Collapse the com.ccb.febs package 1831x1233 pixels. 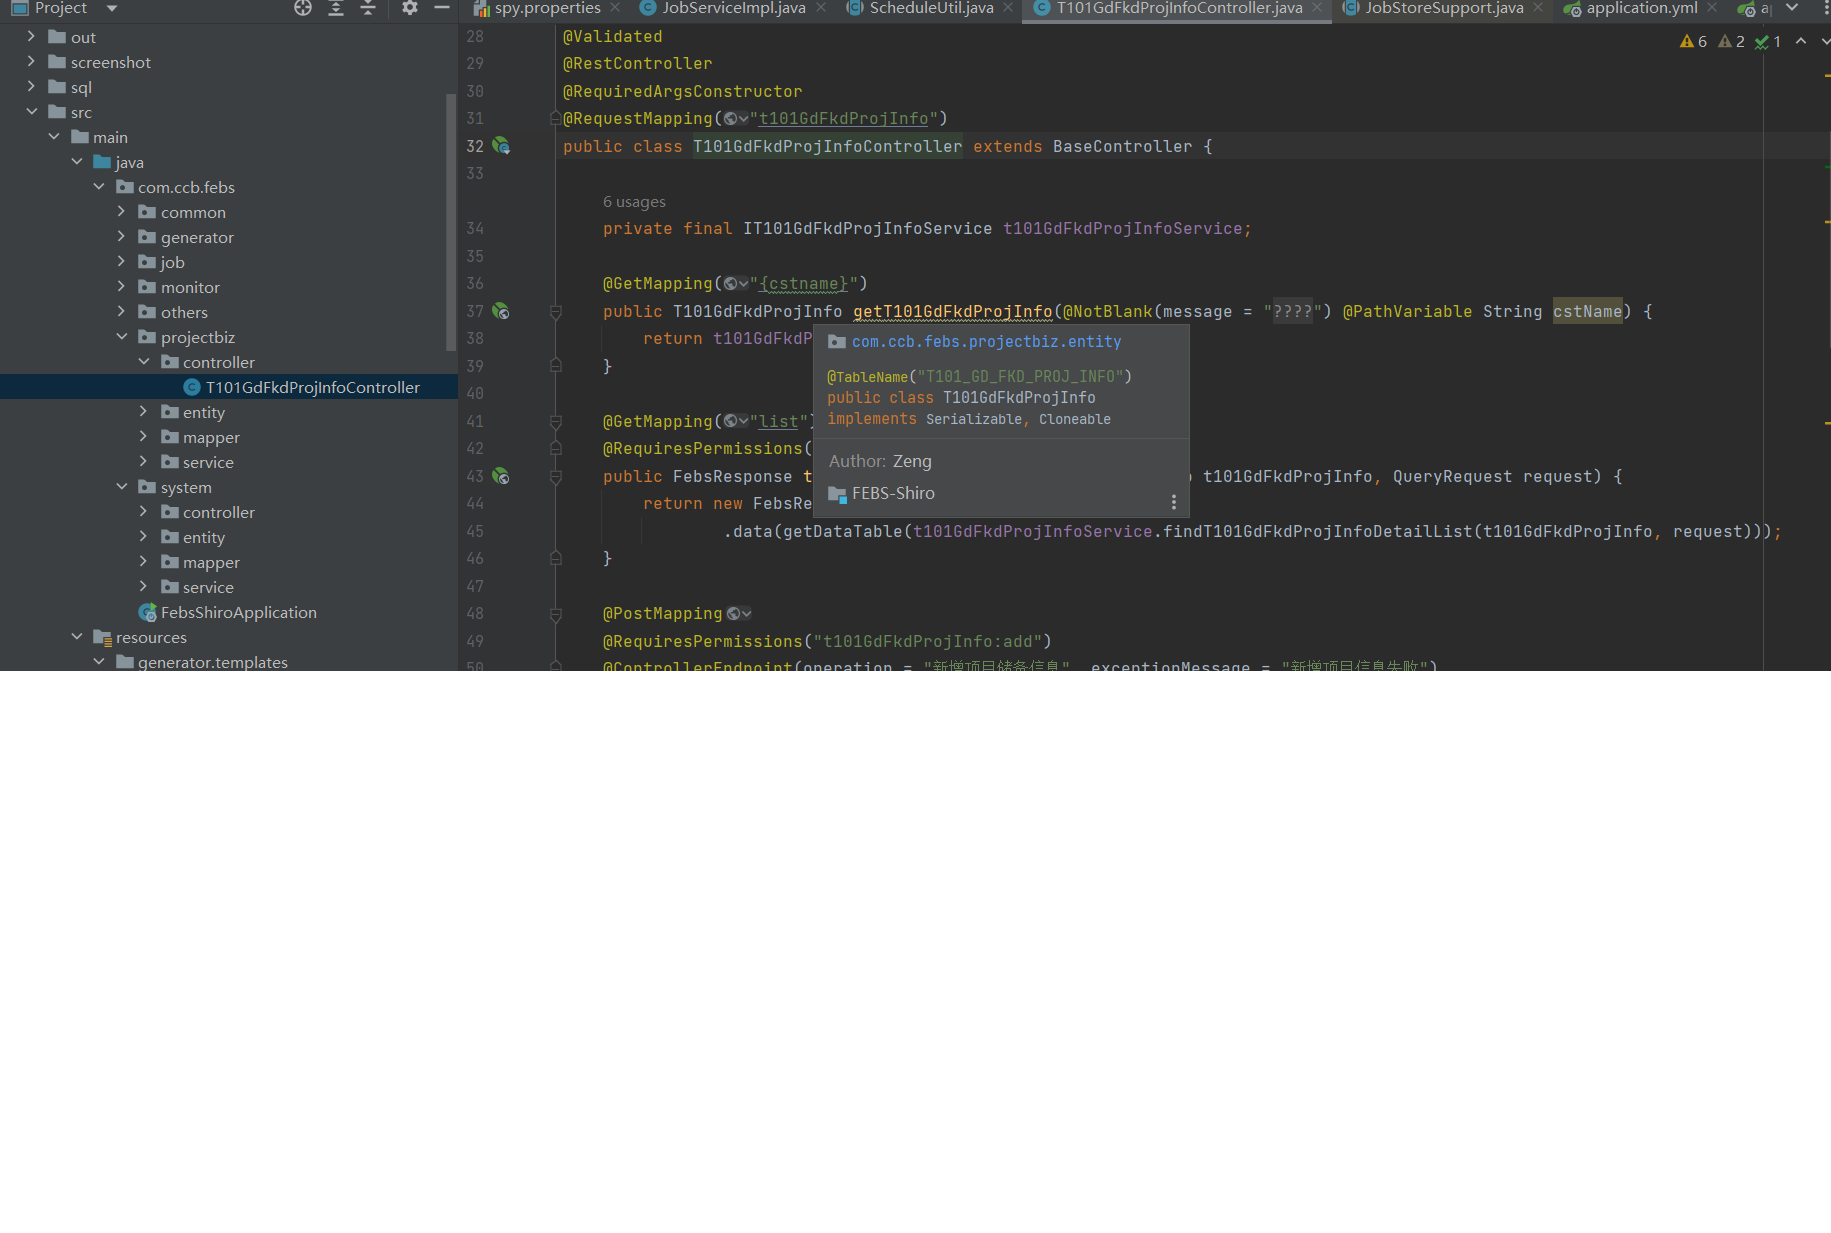[x=99, y=186]
